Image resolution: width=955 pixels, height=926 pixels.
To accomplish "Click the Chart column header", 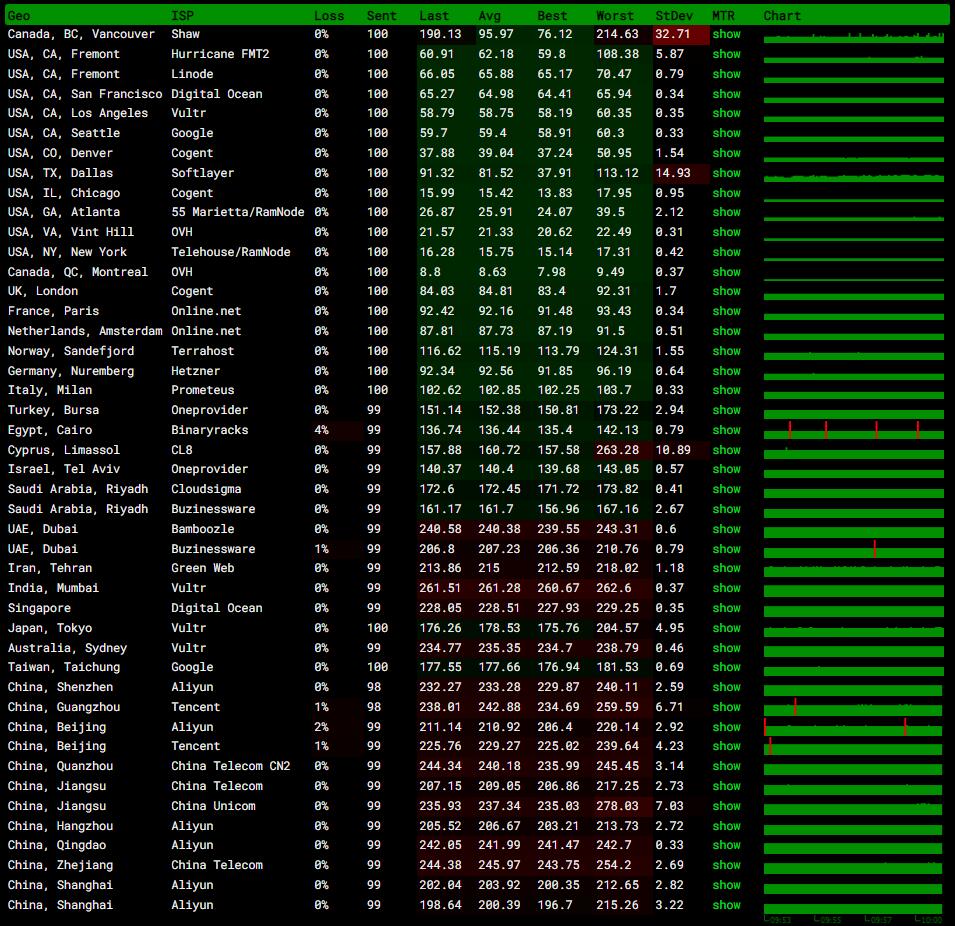I will coord(782,16).
